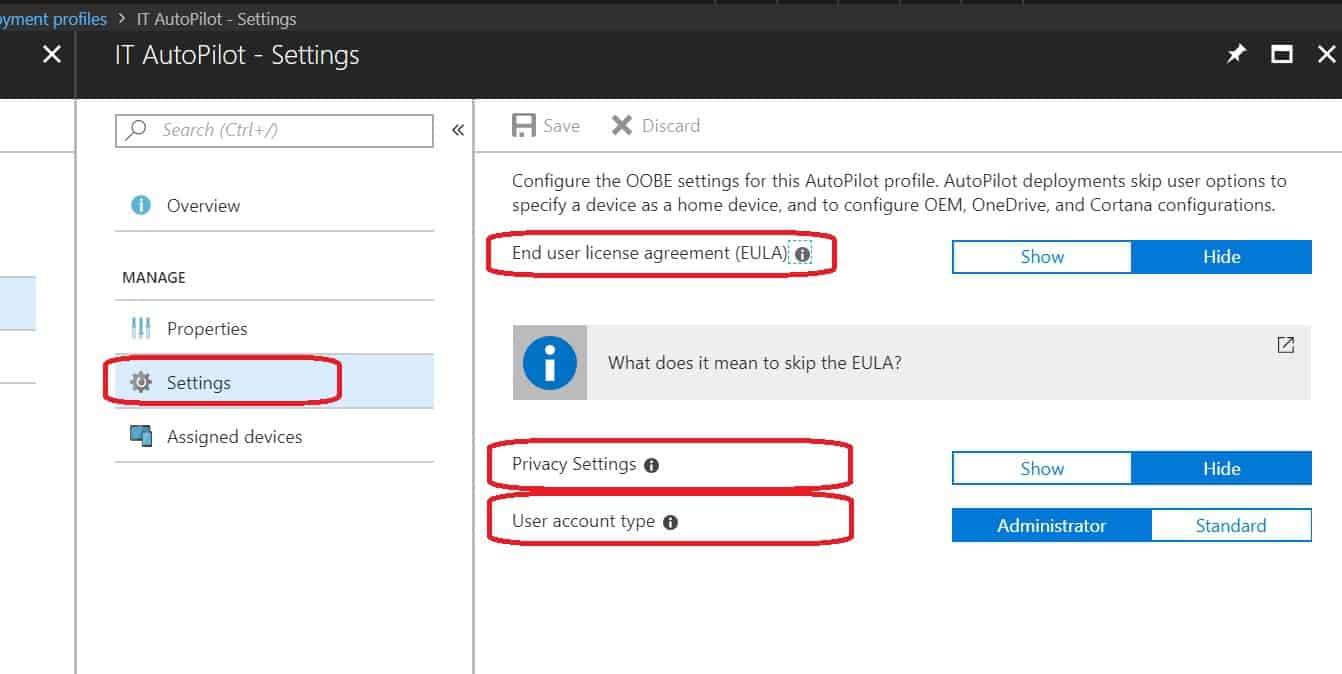Click the Discard button label
This screenshot has width=1342, height=674.
tap(670, 126)
